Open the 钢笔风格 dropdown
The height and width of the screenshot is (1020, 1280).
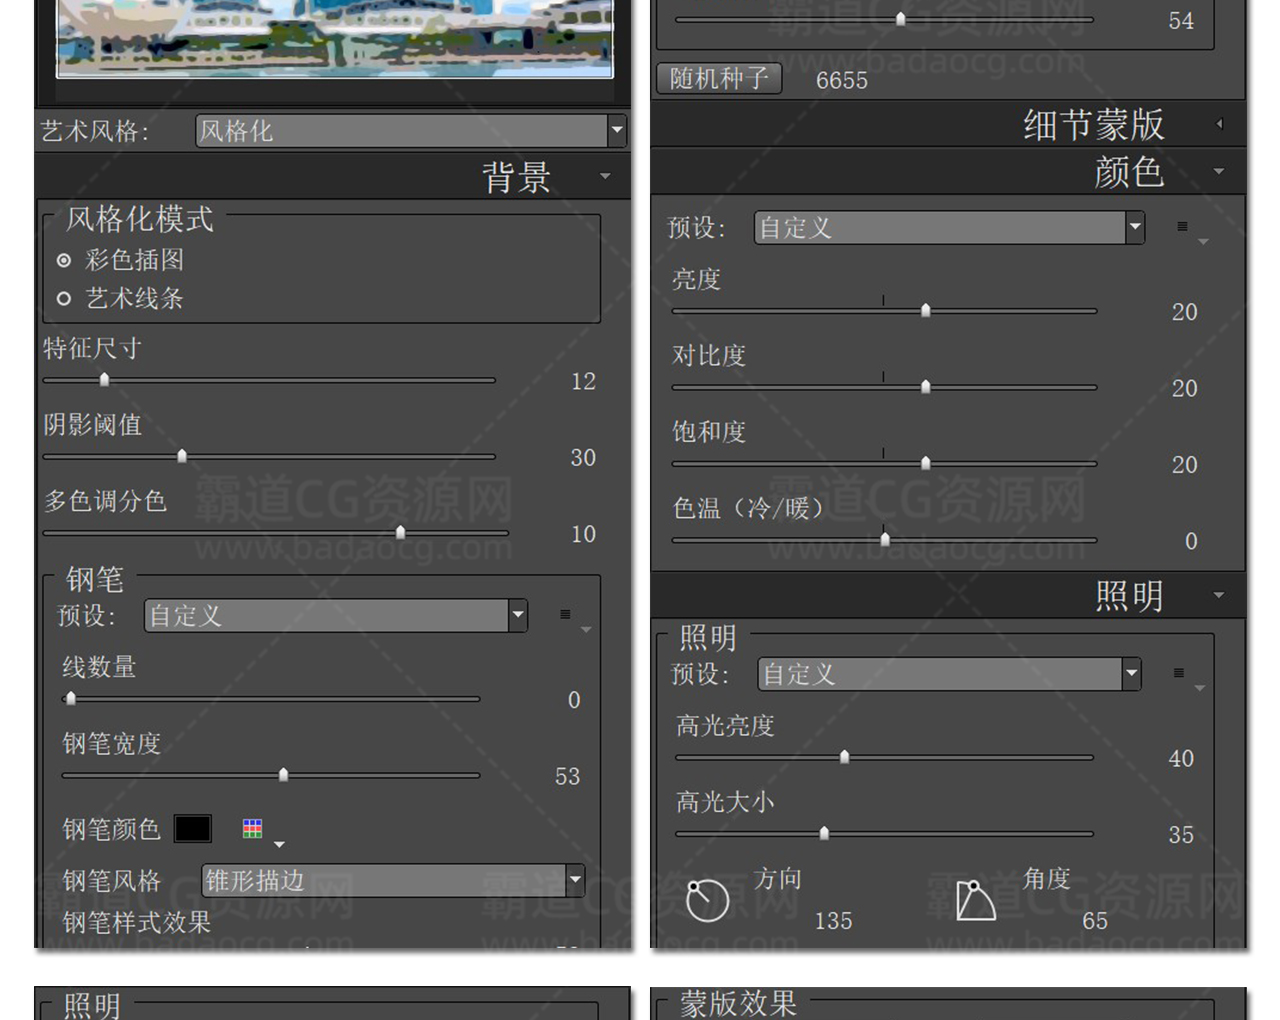tap(575, 880)
